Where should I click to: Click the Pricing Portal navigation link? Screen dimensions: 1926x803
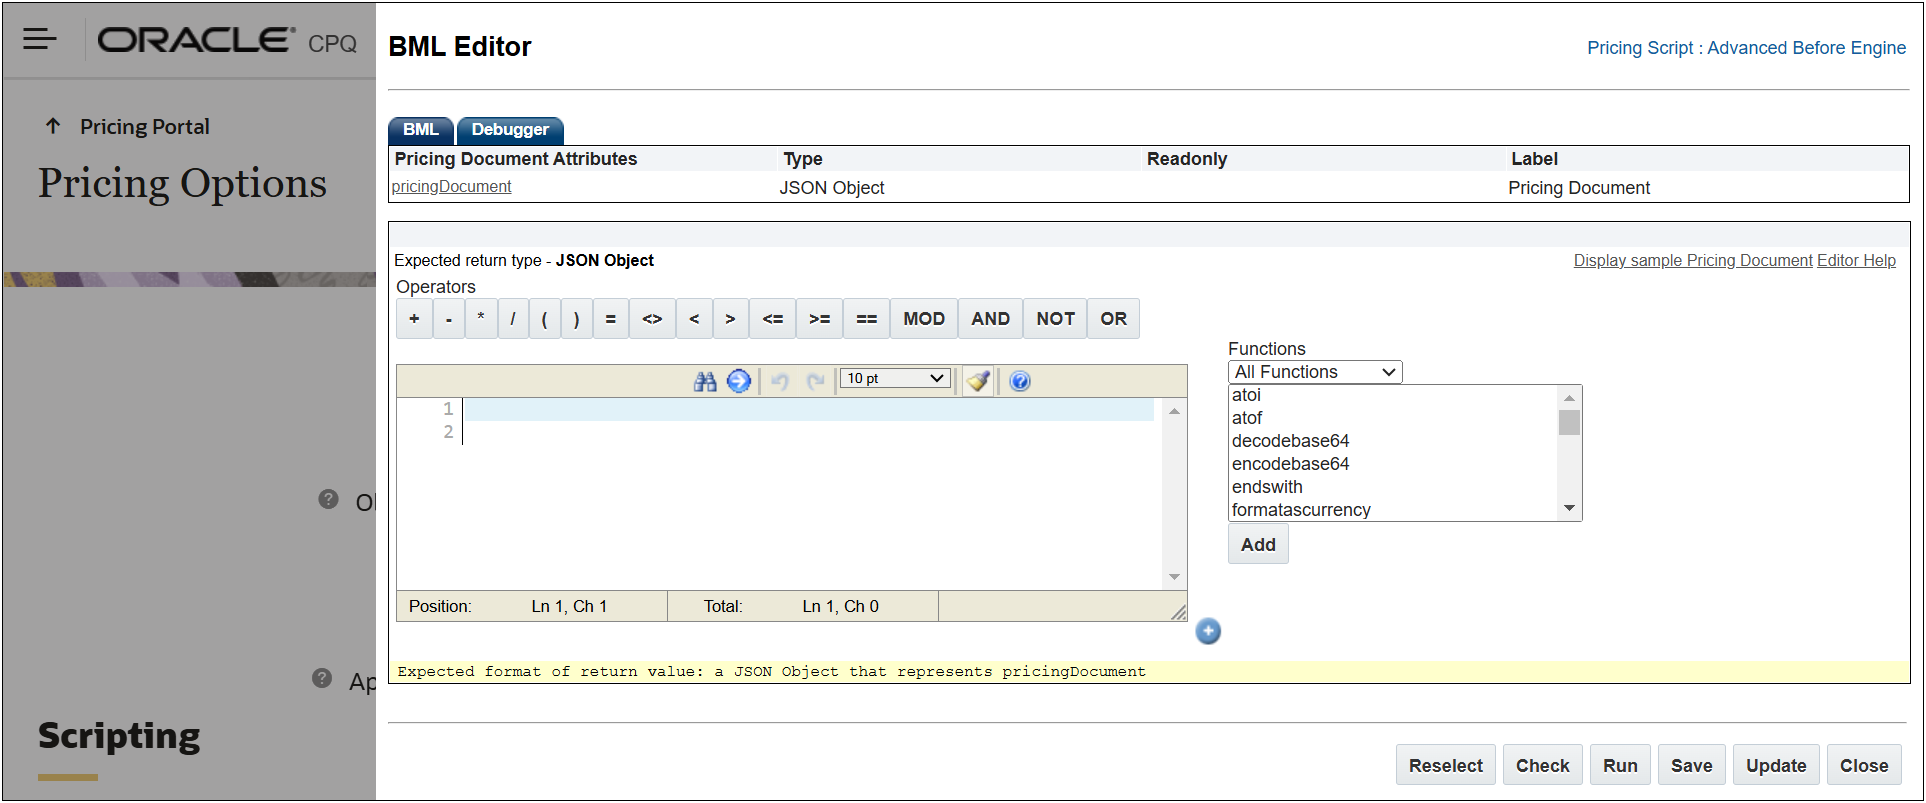pyautogui.click(x=145, y=127)
